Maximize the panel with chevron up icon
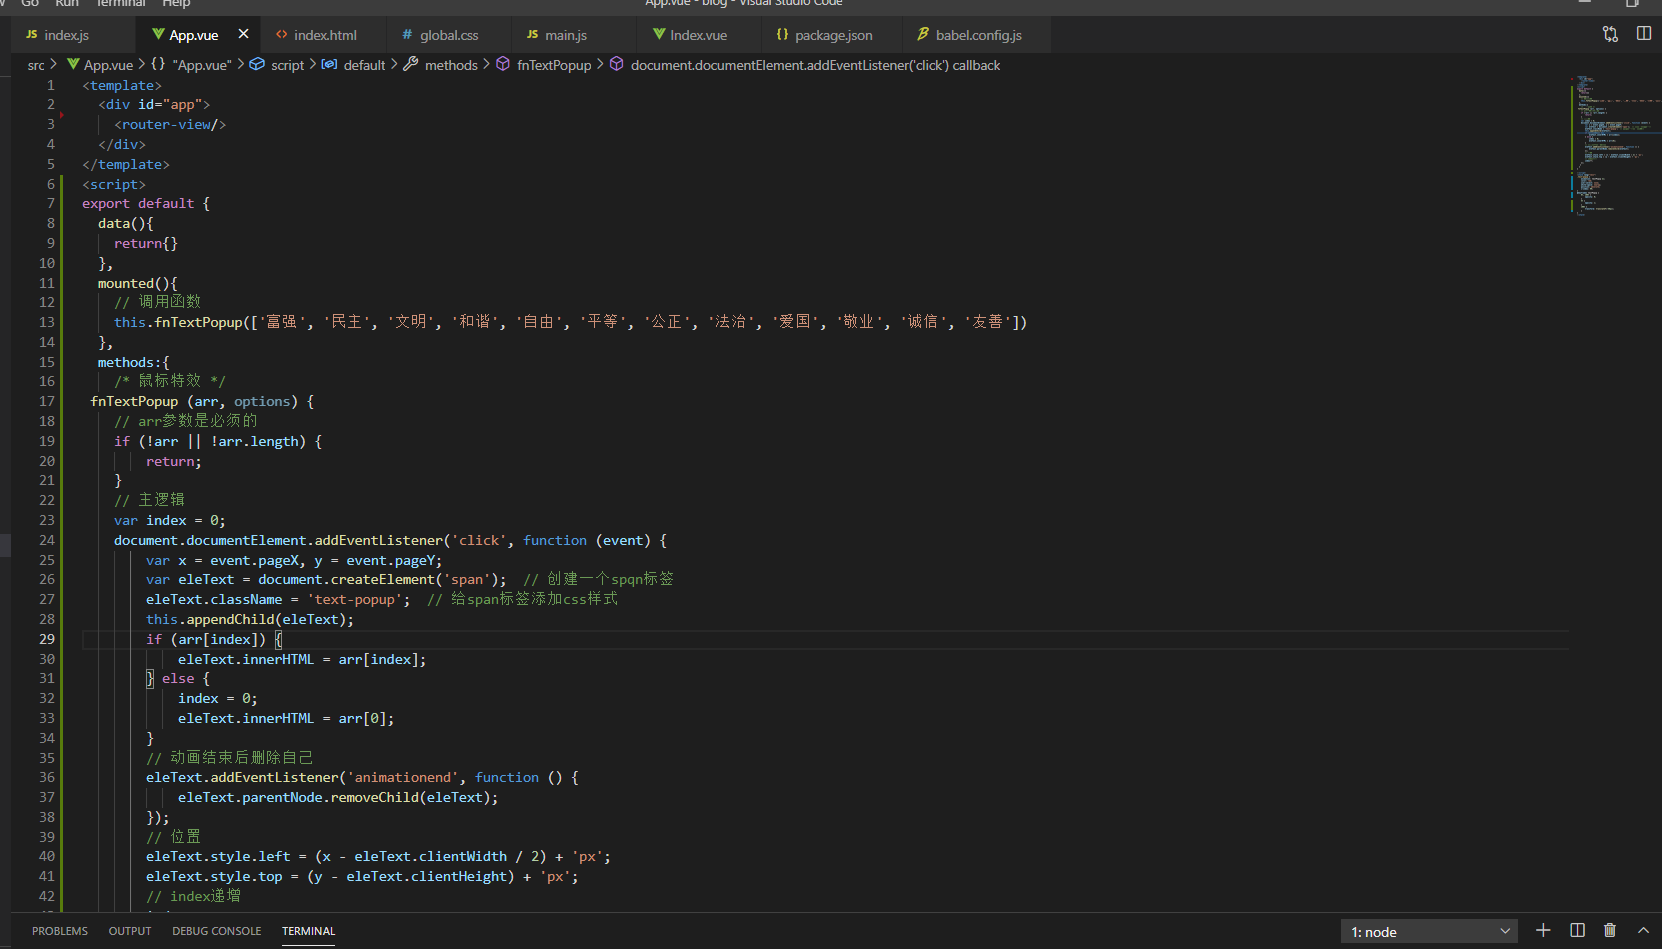 pos(1643,931)
